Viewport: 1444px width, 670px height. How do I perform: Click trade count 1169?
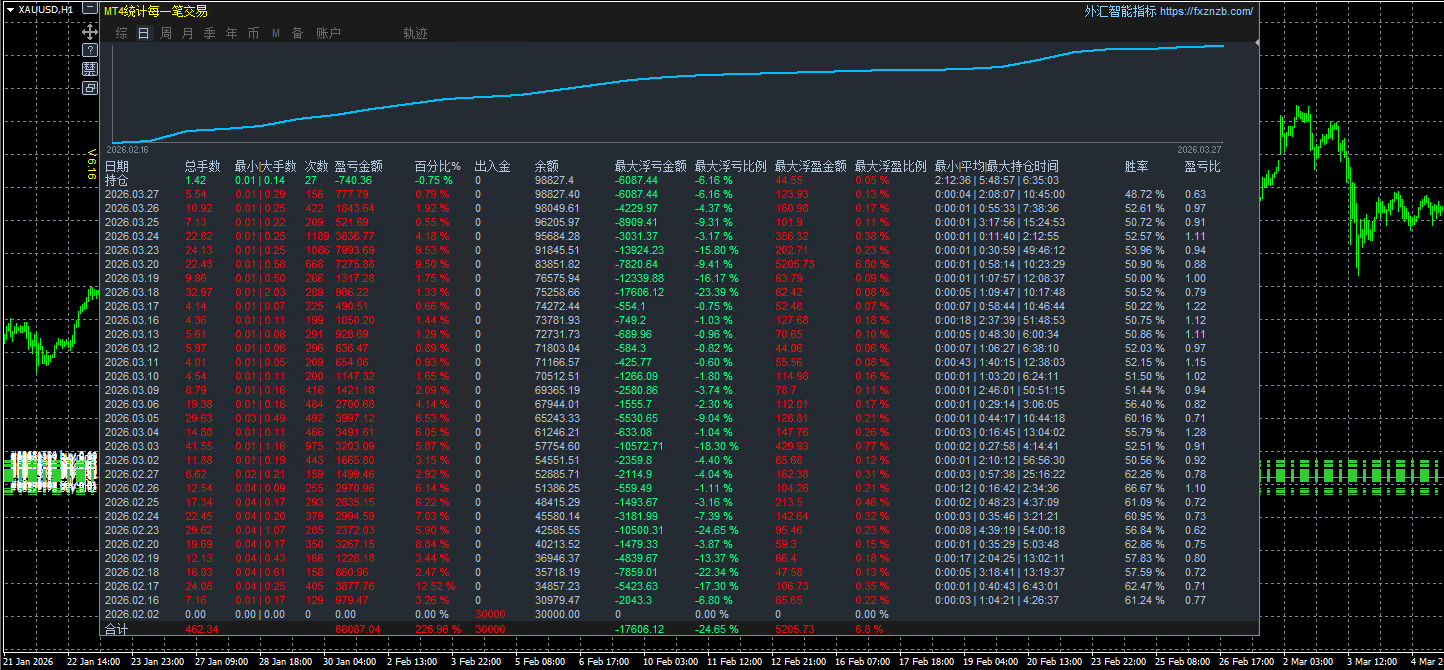point(316,236)
